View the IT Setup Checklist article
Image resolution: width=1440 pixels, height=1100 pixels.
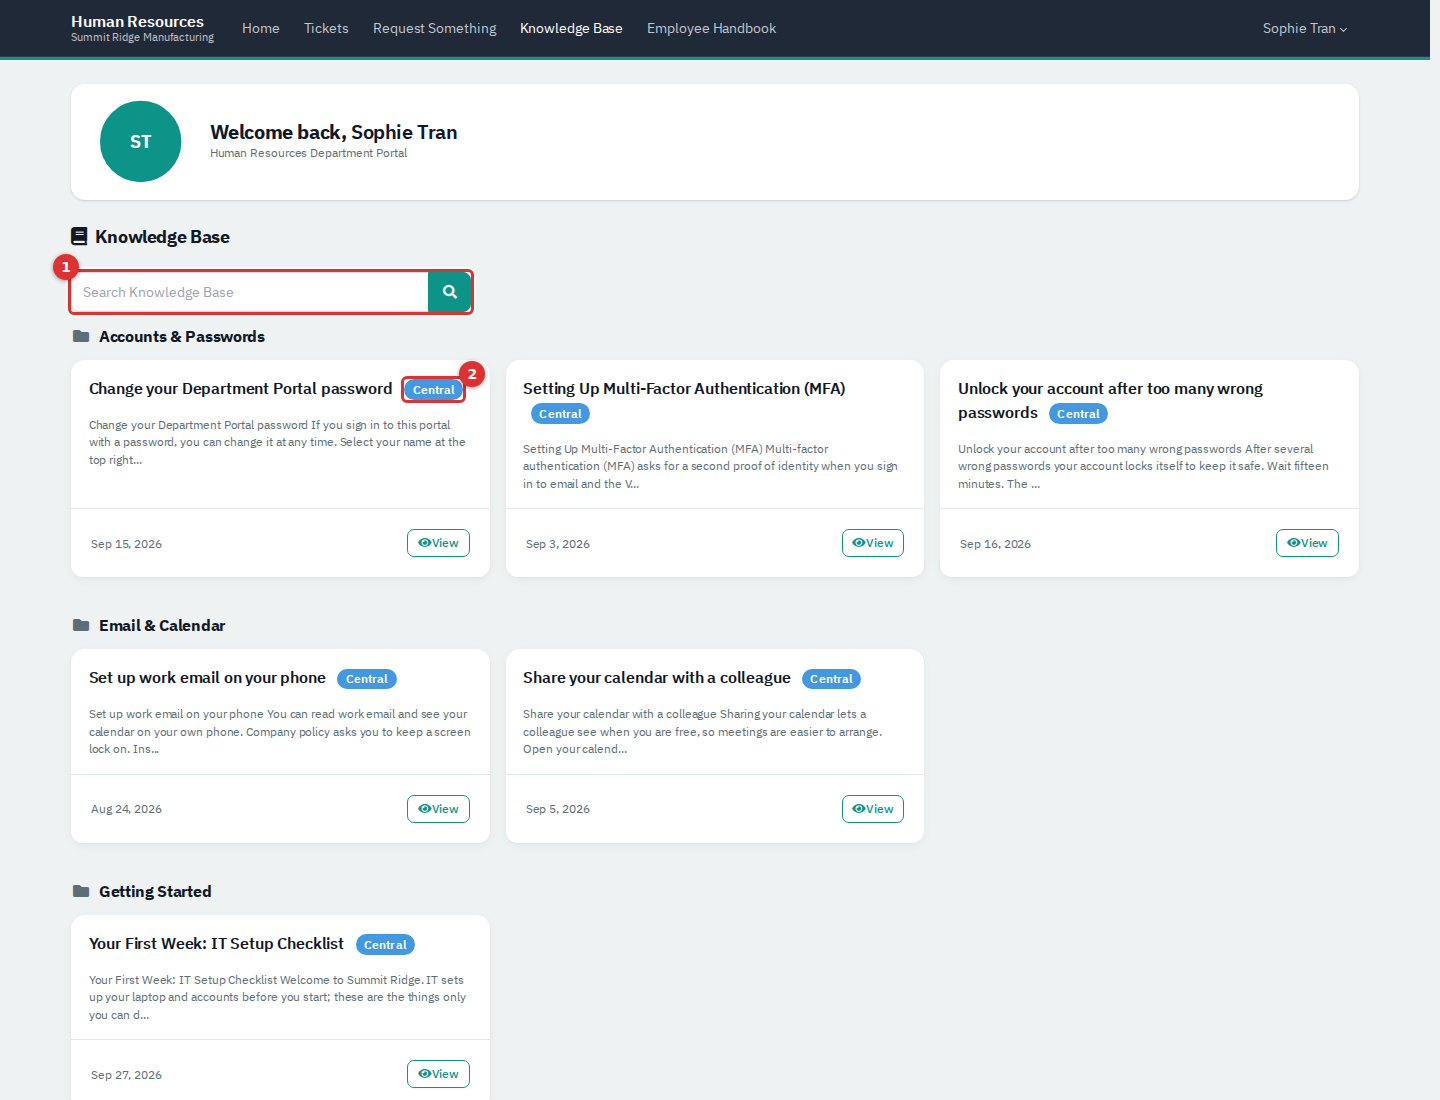(438, 1074)
